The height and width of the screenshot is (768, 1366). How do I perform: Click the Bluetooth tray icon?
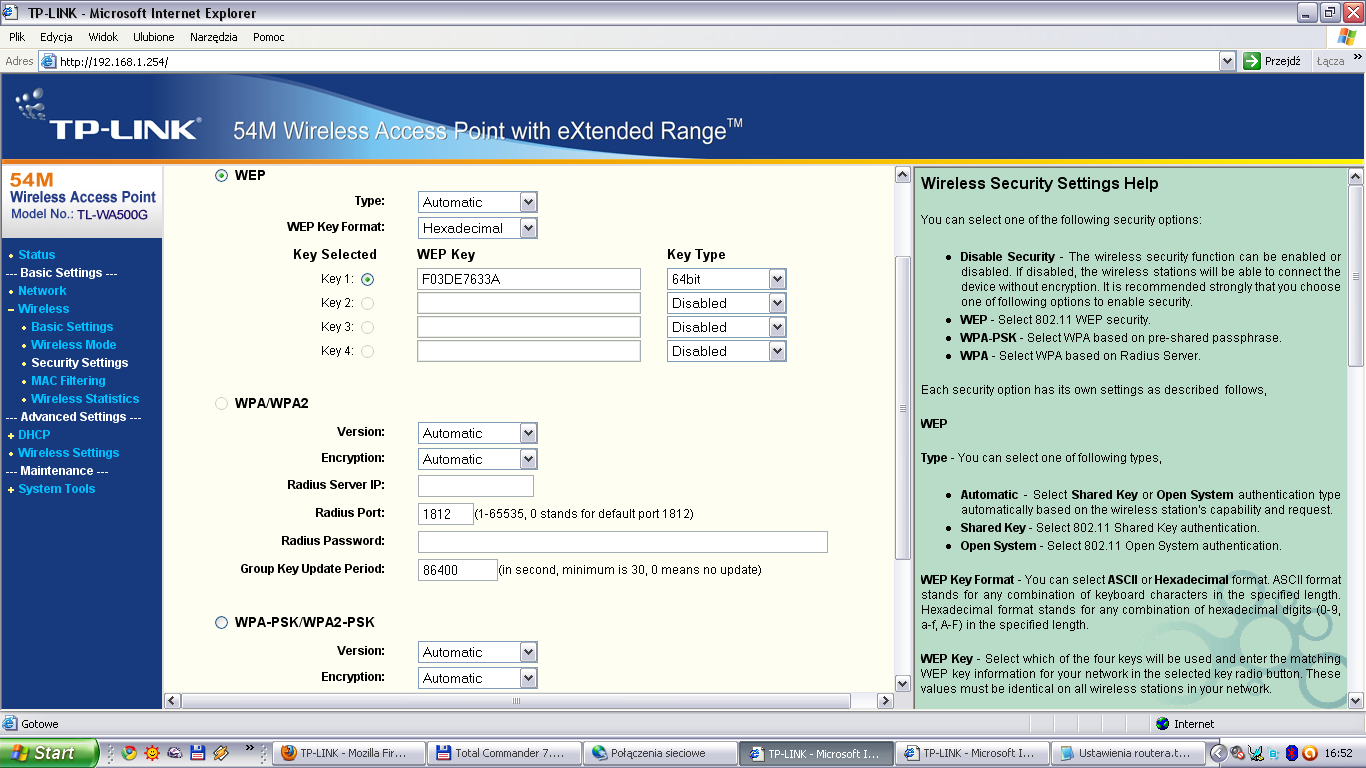pos(1291,753)
